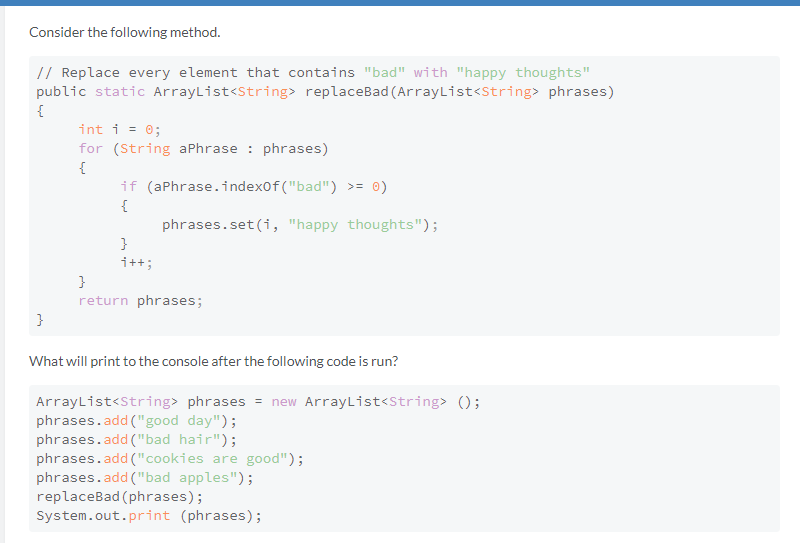The image size is (800, 543).
Task: Click the for loop header line
Action: (x=204, y=149)
